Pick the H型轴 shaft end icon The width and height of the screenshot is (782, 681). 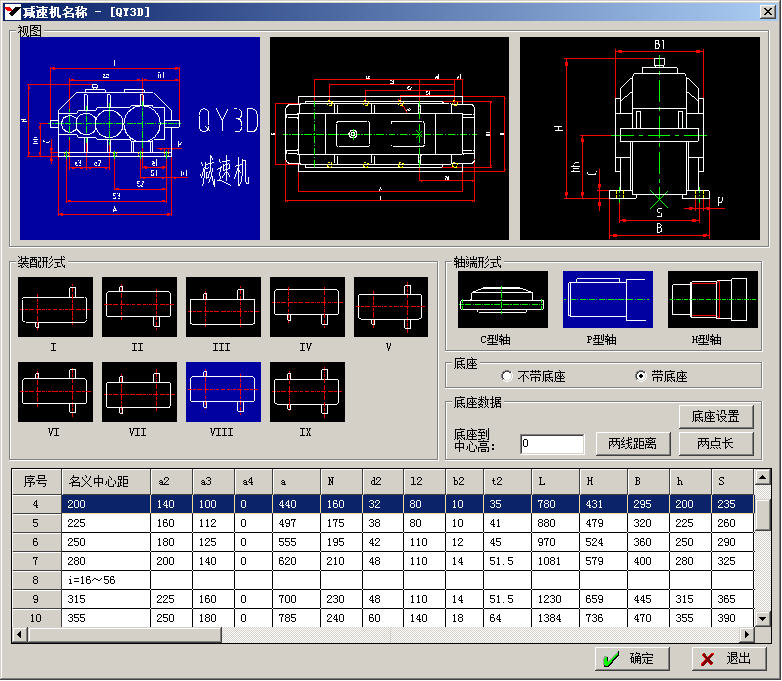click(712, 300)
